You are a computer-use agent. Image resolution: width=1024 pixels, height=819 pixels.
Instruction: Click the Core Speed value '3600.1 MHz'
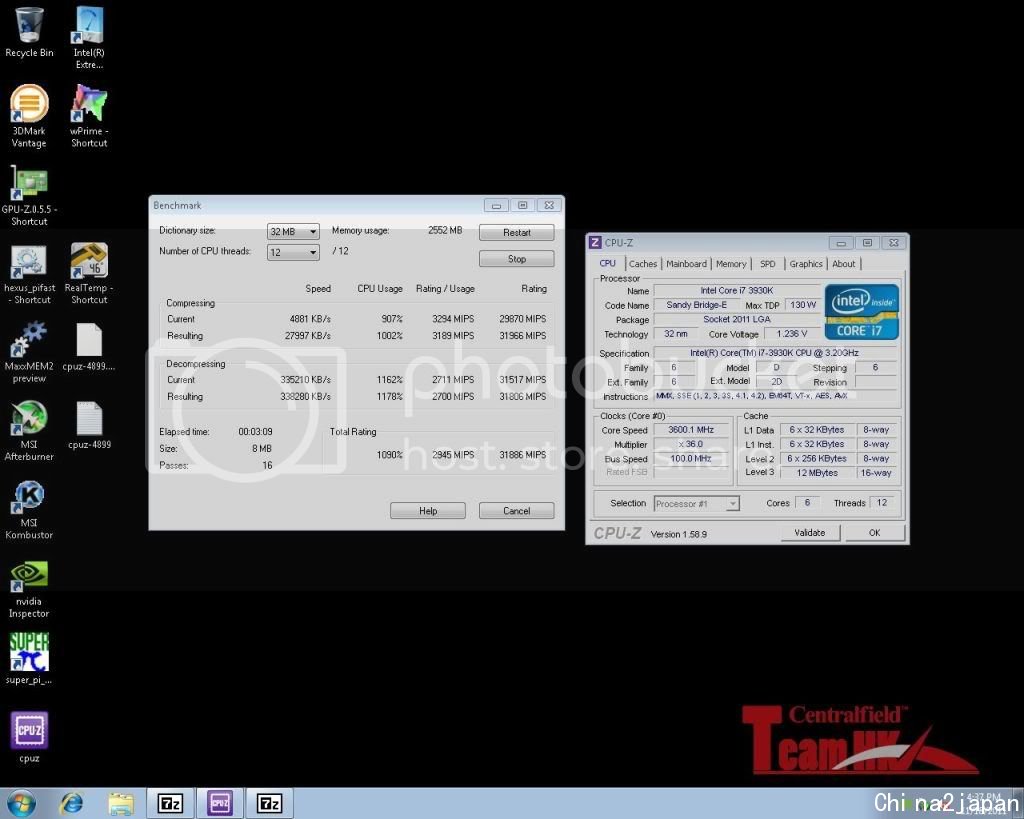[x=691, y=430]
